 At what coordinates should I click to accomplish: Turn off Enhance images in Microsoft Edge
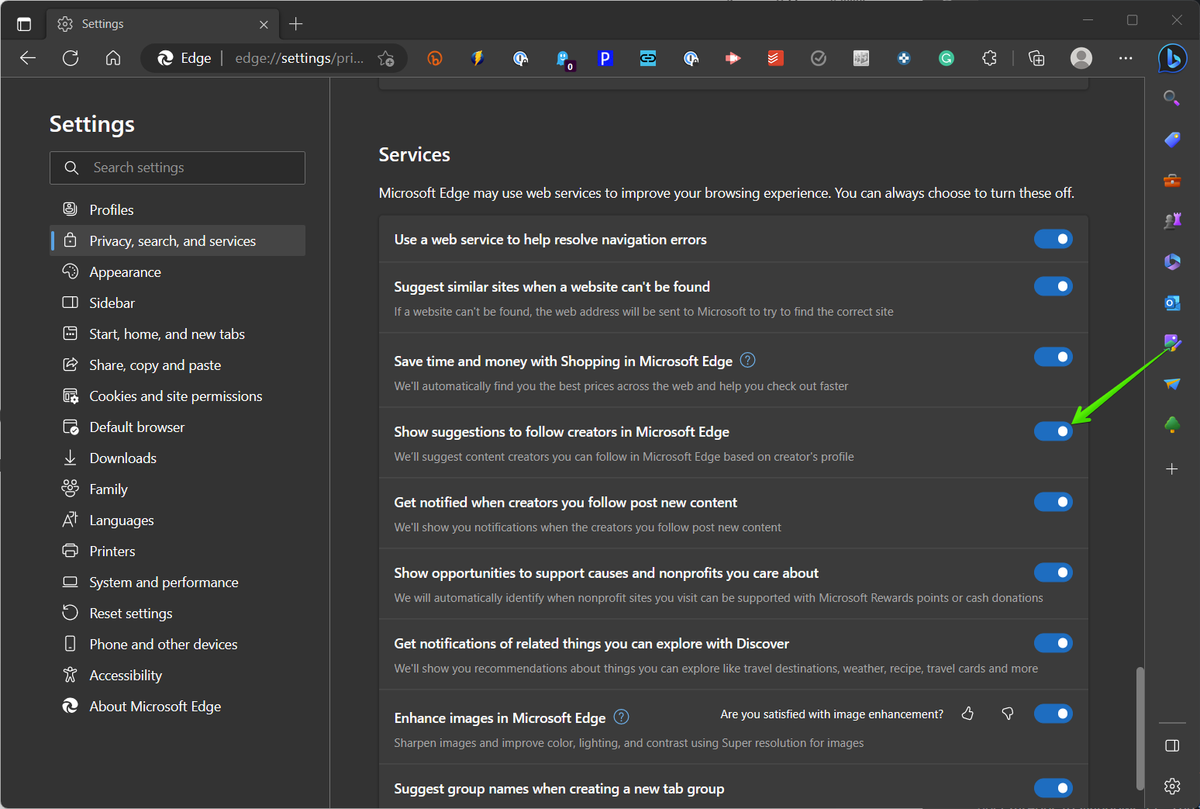[x=1053, y=713]
